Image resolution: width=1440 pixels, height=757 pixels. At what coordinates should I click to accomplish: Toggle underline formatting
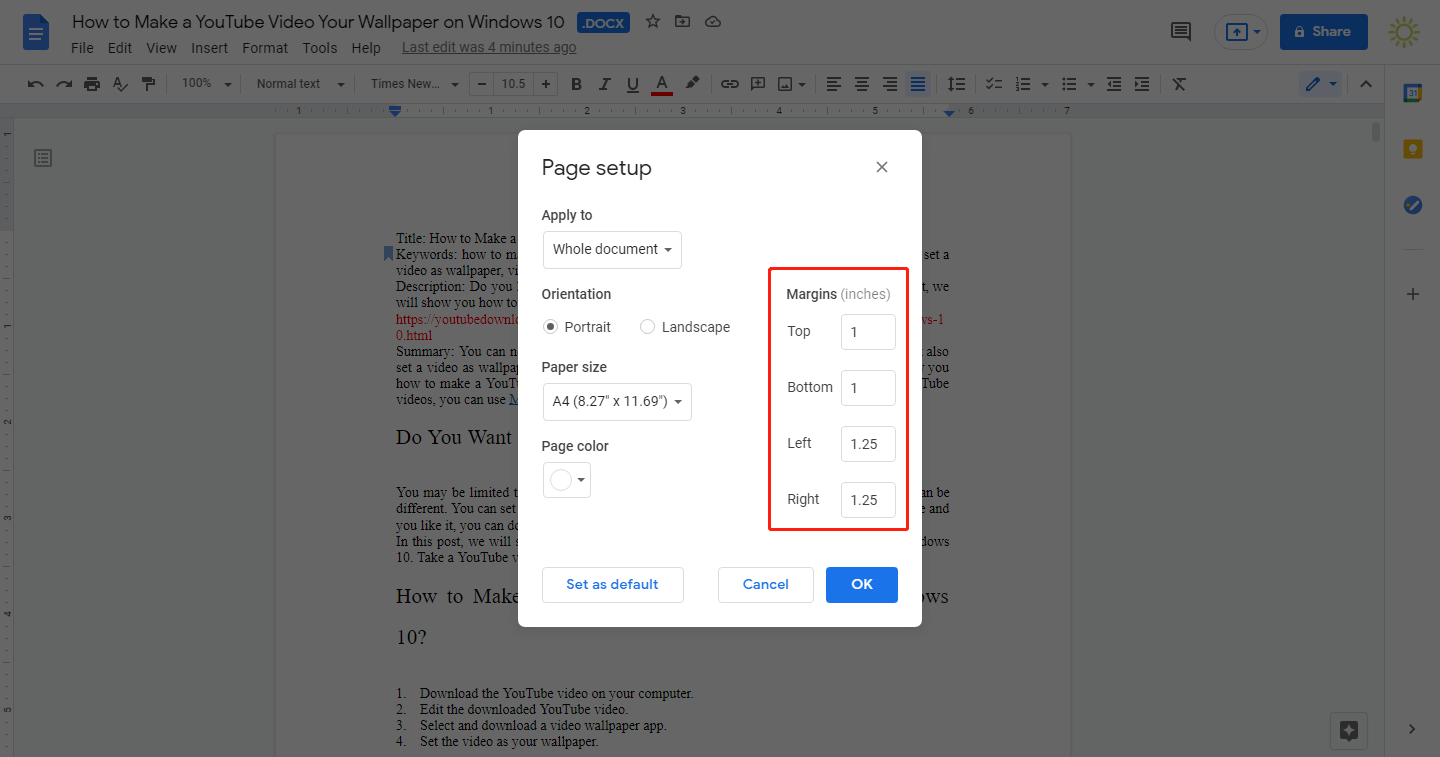(x=632, y=84)
